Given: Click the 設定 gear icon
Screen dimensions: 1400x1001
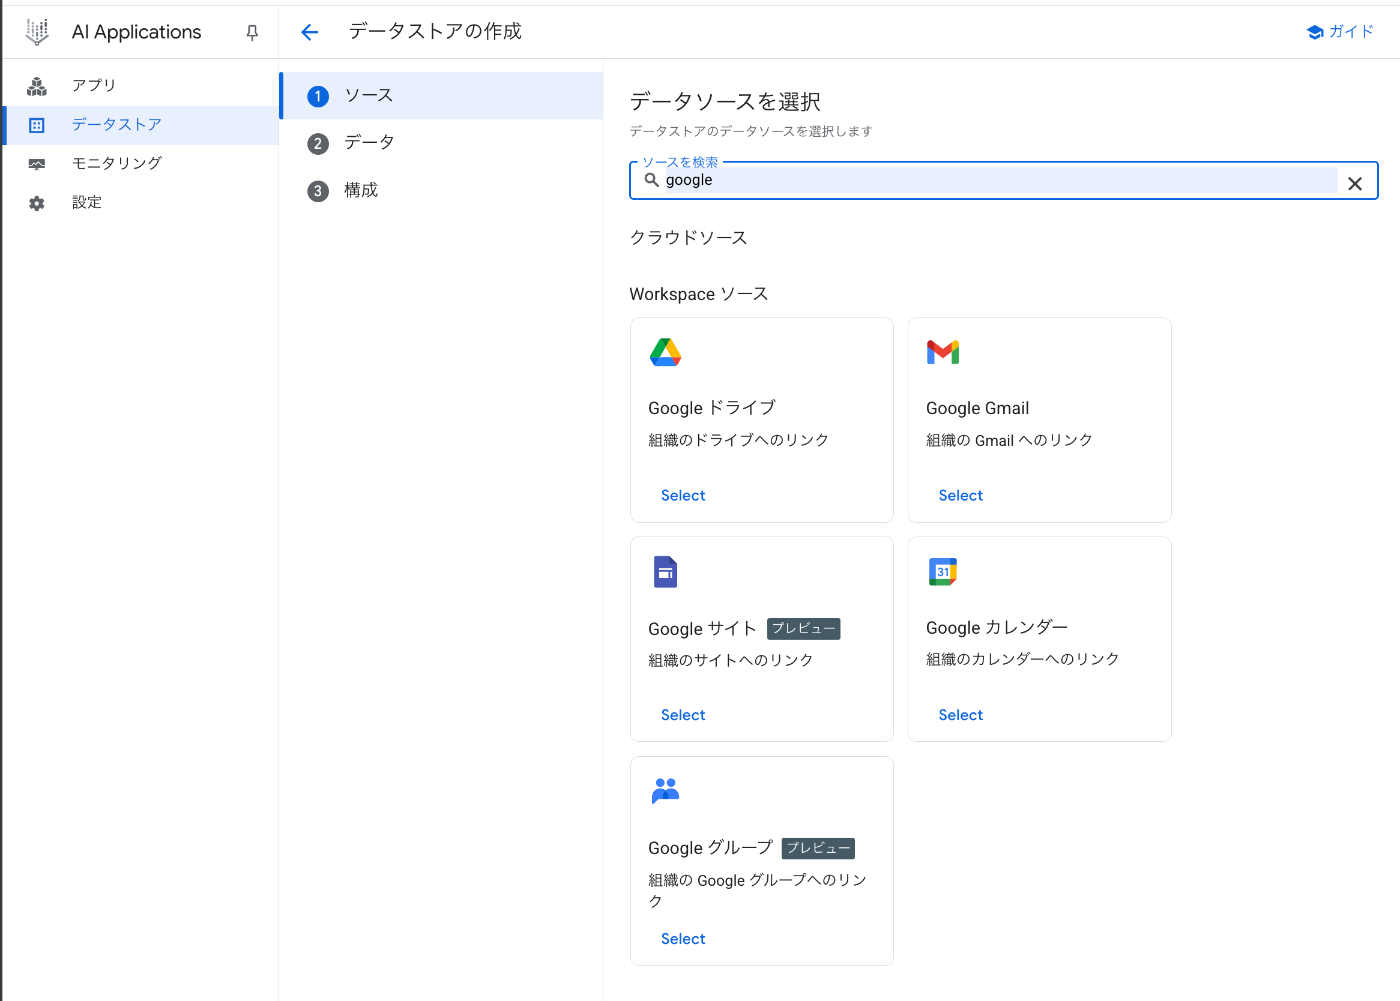Looking at the screenshot, I should coord(37,203).
